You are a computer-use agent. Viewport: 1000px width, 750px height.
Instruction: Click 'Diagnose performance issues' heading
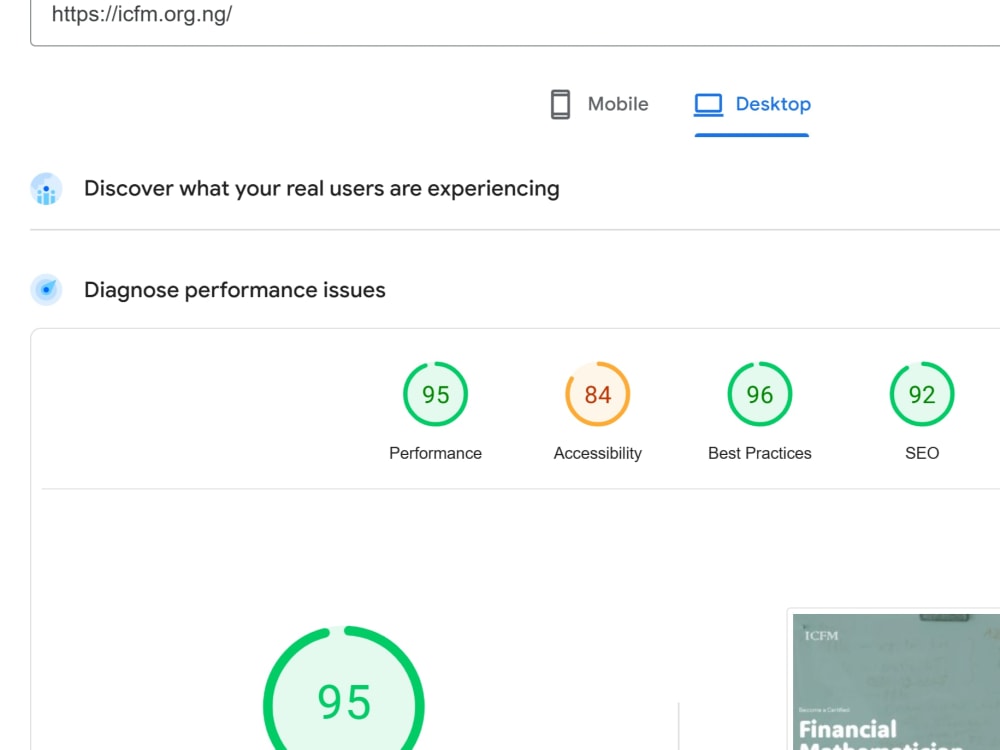235,290
